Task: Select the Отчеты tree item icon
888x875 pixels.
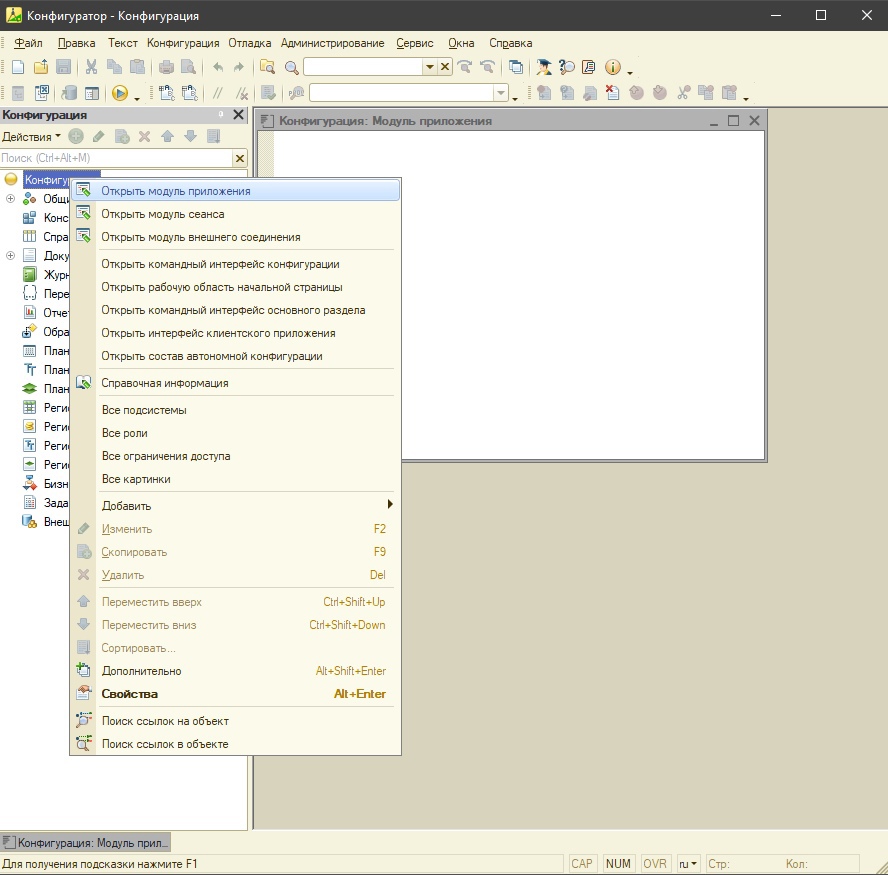Action: (x=29, y=313)
